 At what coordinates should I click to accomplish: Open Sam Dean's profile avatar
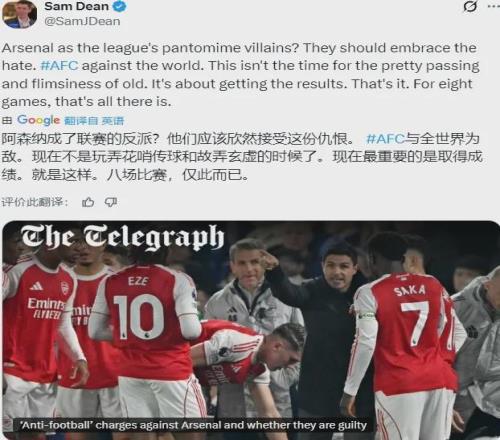click(19, 14)
